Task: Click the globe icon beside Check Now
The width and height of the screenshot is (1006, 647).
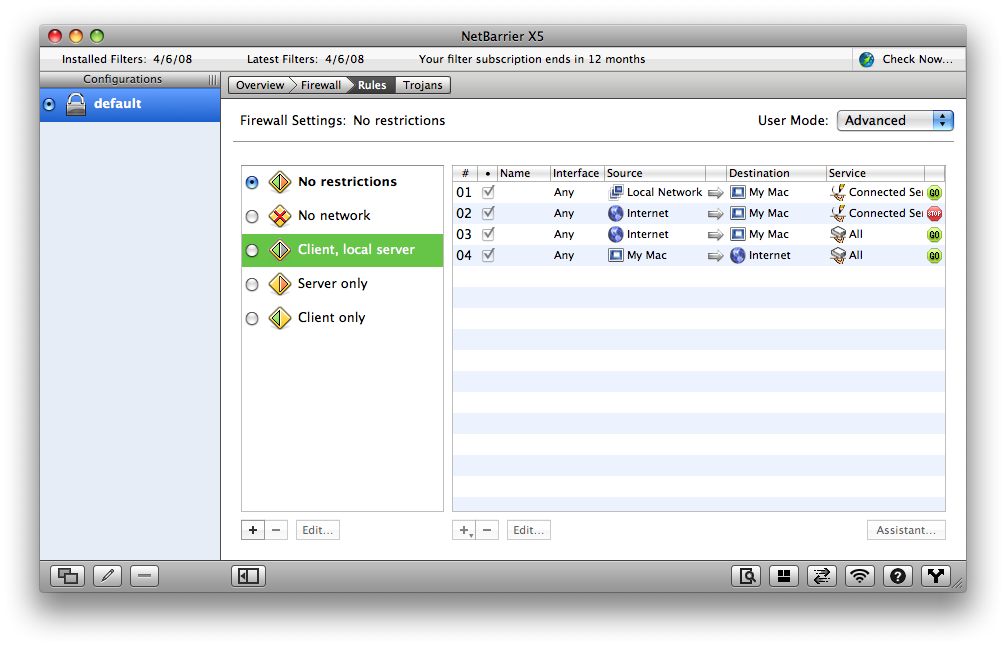Action: click(867, 60)
